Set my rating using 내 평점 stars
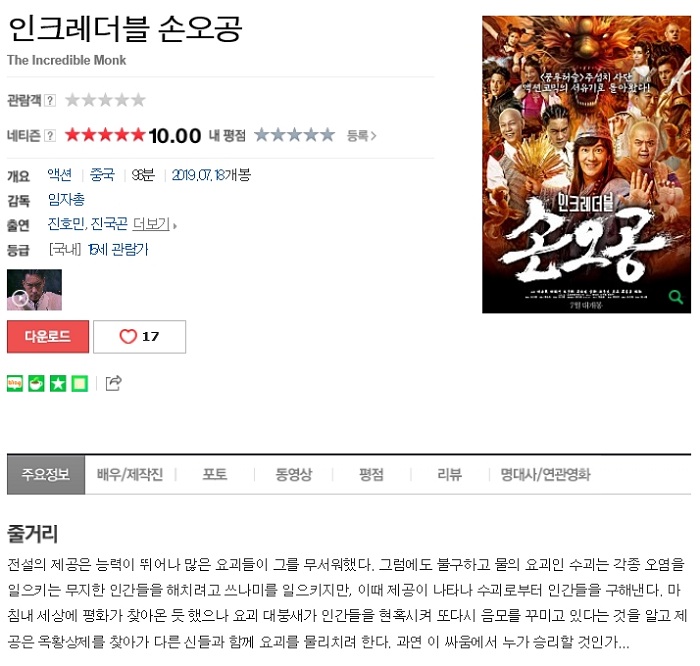 click(x=295, y=135)
